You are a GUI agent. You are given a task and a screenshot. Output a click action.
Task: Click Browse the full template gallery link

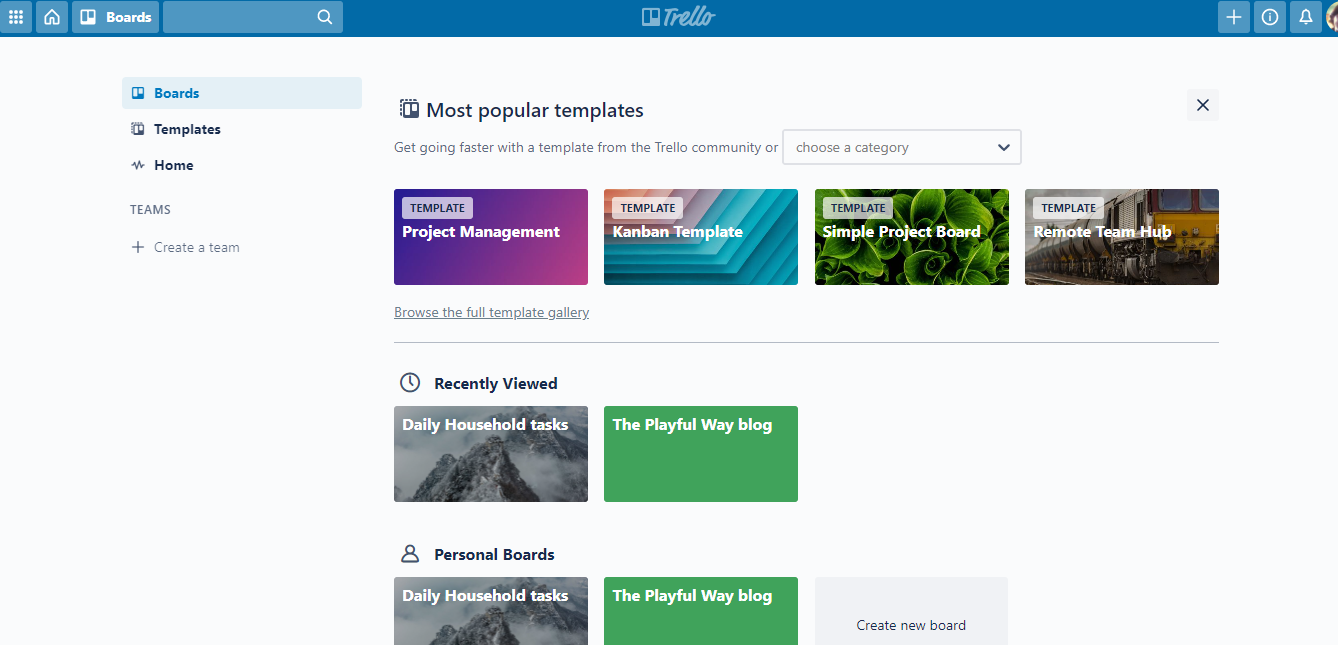[492, 312]
